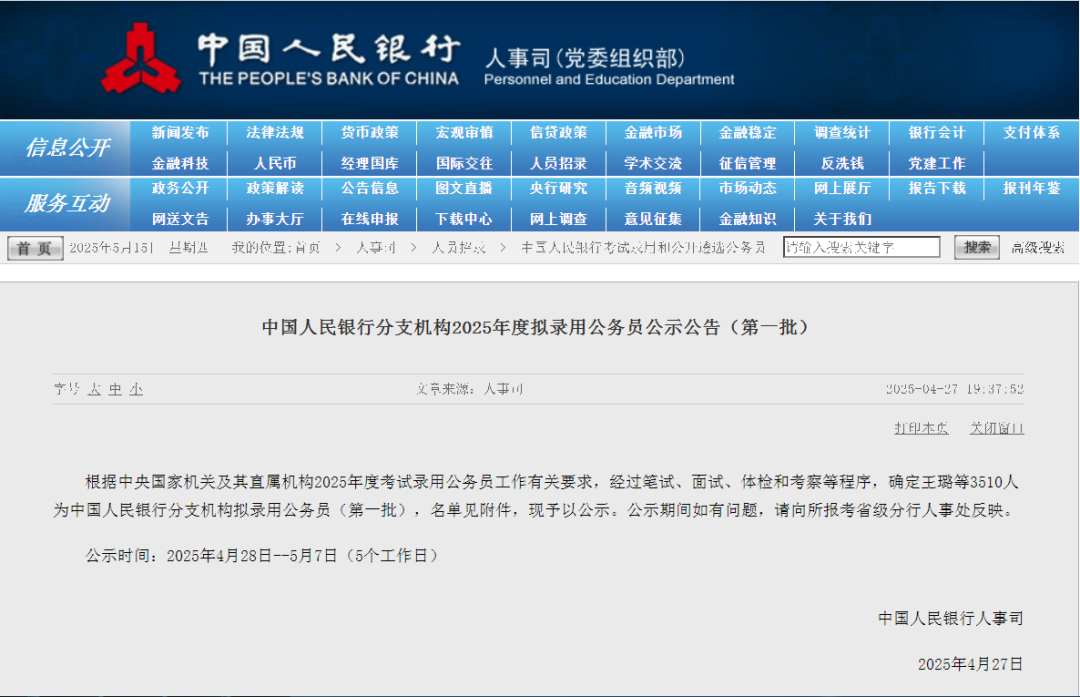Visit 金融知识 link
Viewport: 1080px width, 697px height.
[x=748, y=219]
